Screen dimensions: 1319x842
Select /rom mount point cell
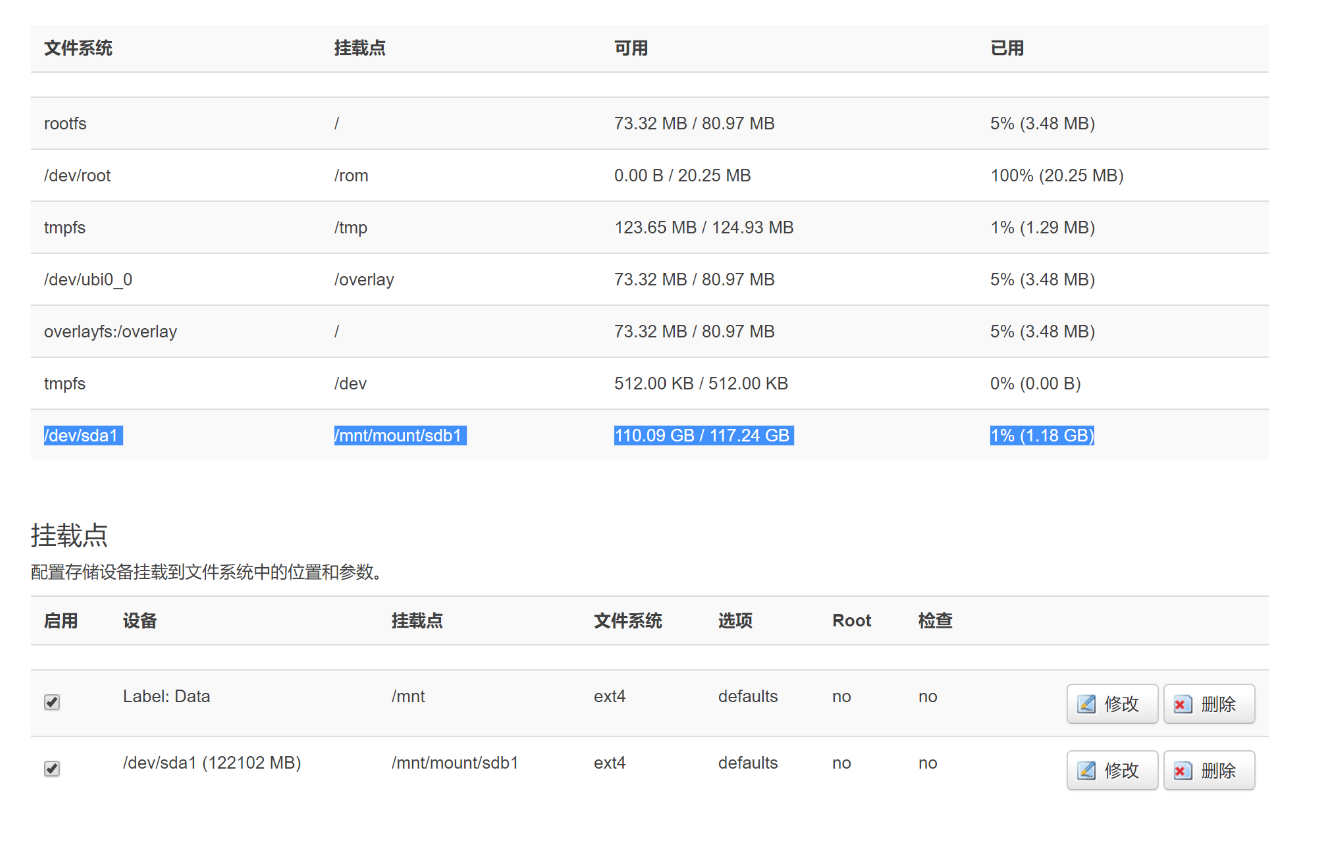pyautogui.click(x=351, y=176)
